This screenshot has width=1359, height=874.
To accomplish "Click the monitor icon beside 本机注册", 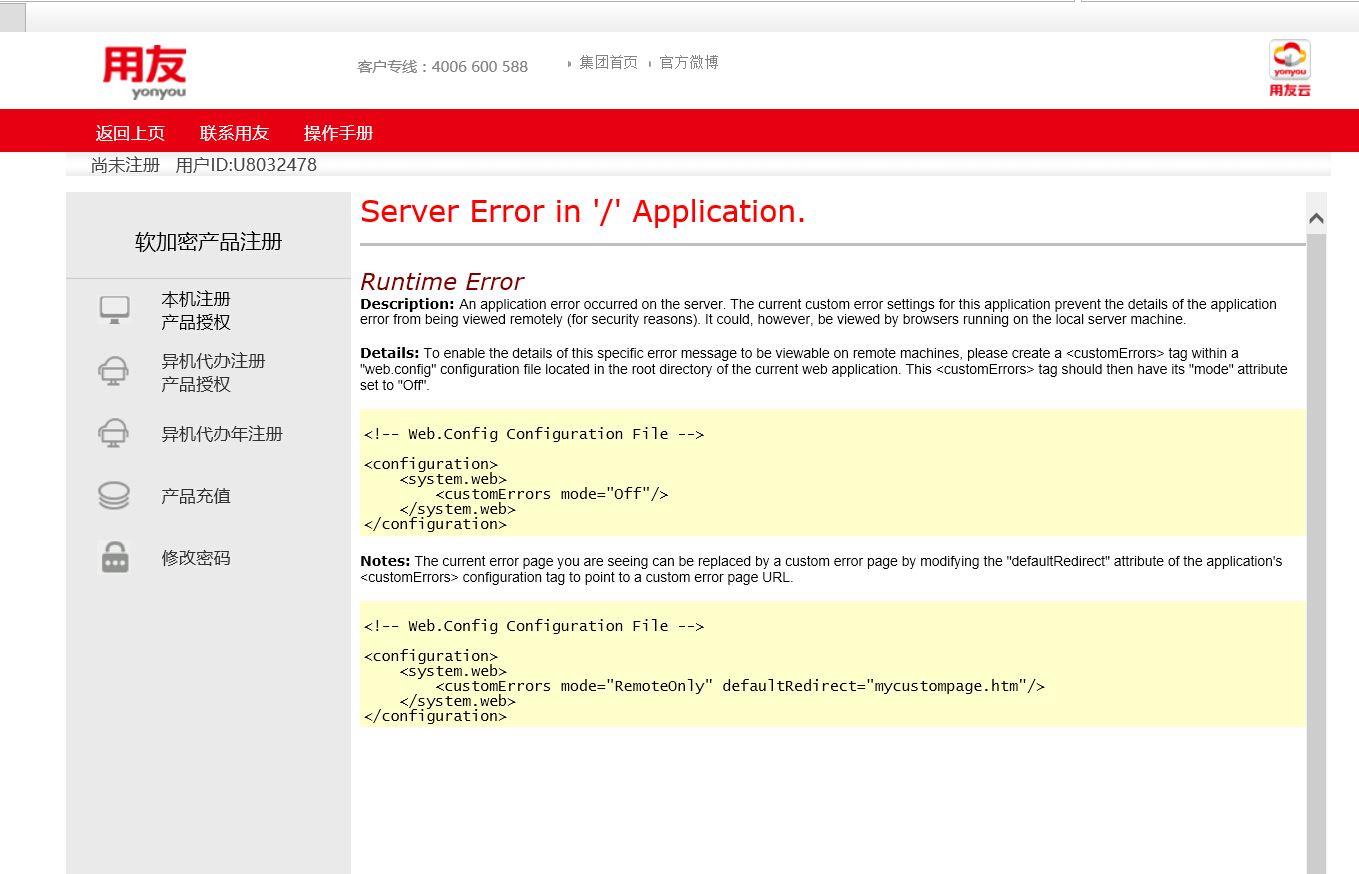I will click(114, 310).
